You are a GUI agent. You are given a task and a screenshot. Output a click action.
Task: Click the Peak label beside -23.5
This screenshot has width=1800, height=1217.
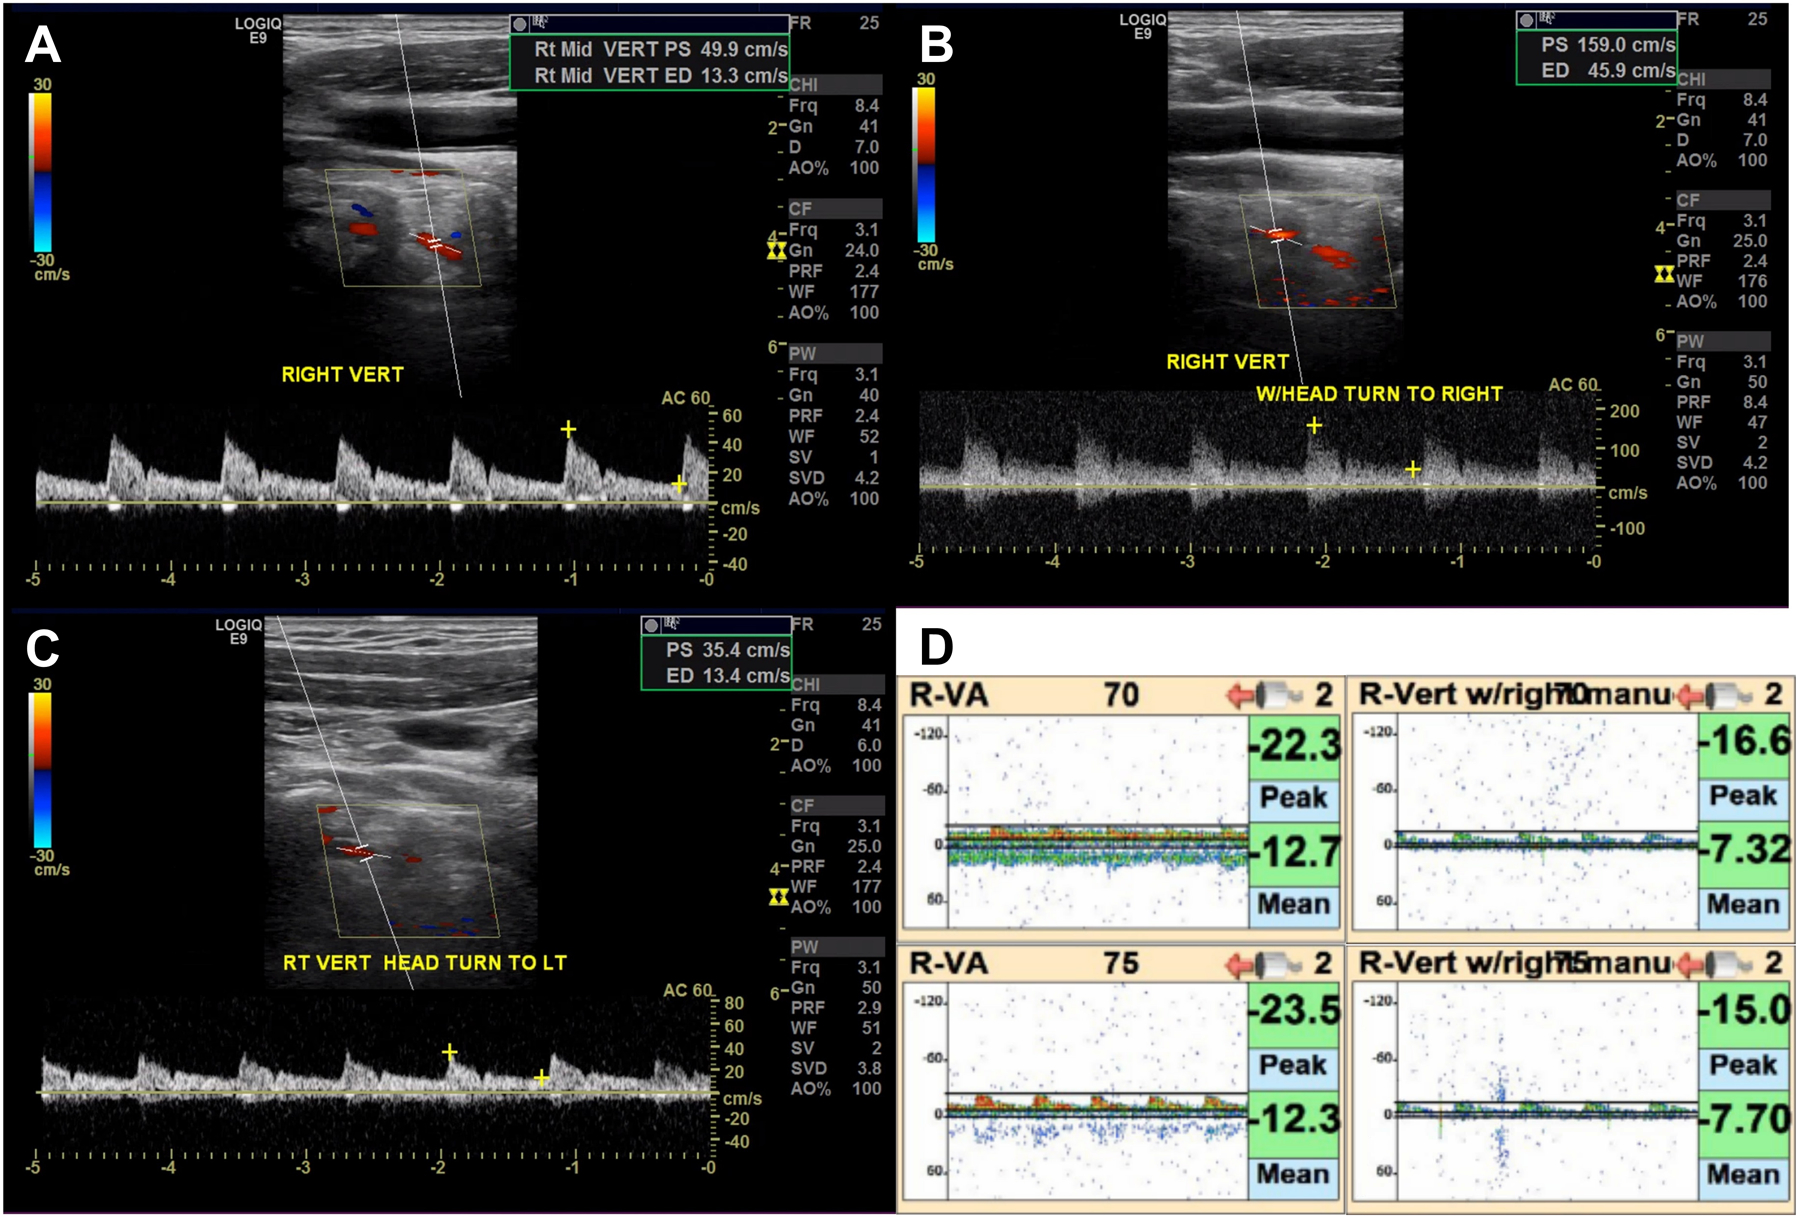1293,1065
